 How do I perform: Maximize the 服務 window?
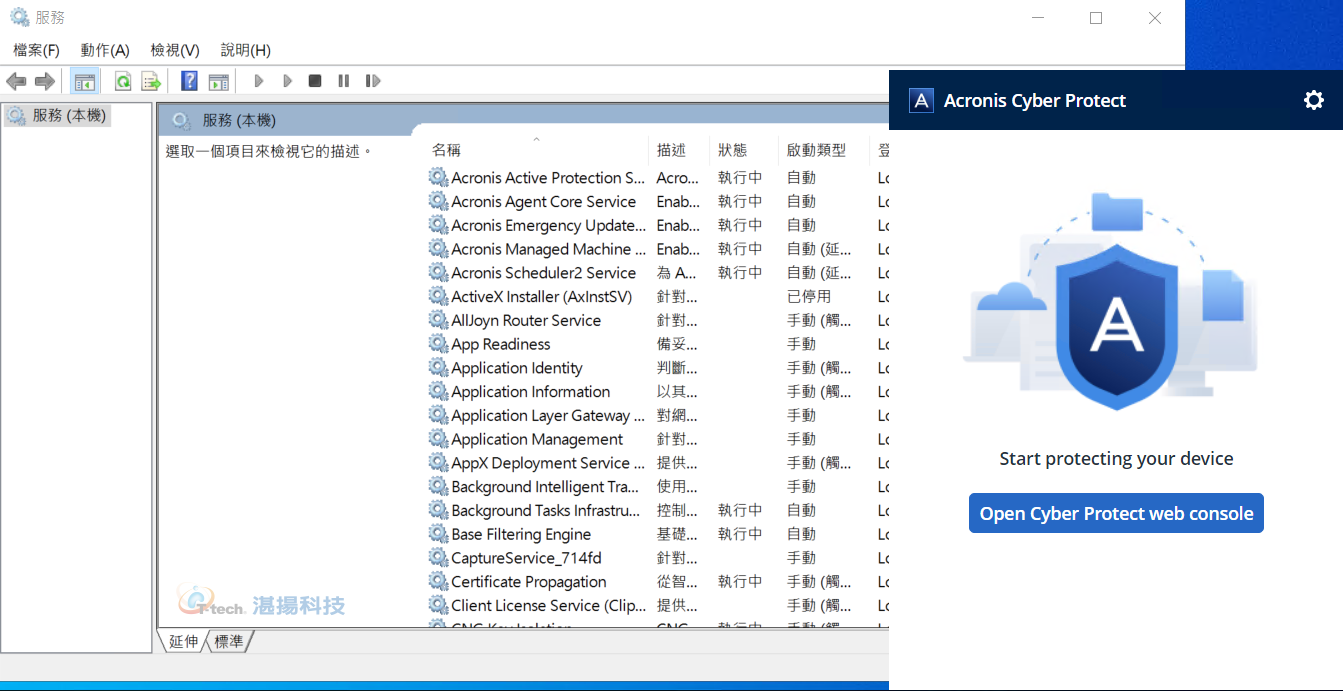coord(1096,18)
